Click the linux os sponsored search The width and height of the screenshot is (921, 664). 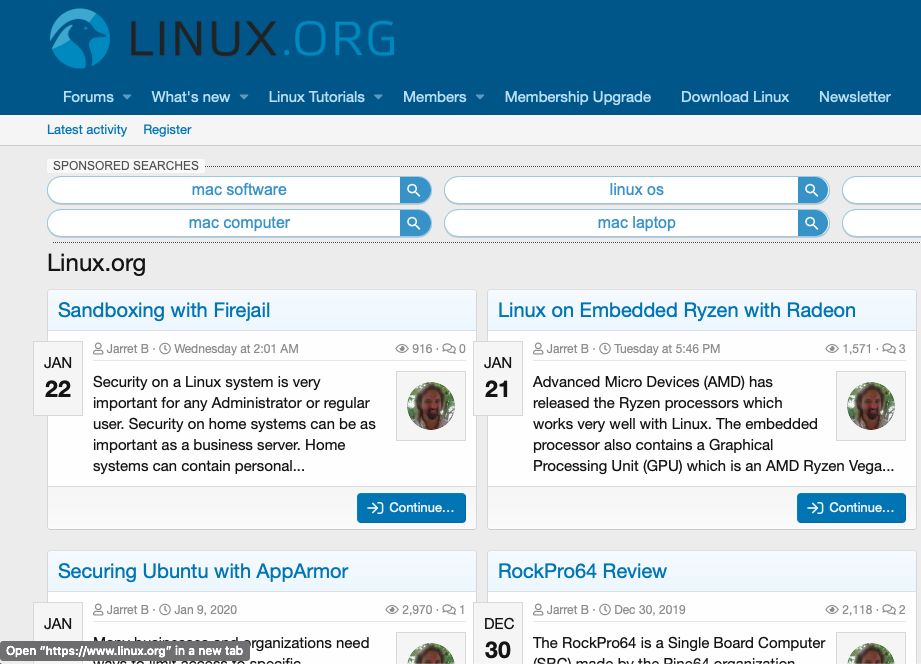(x=636, y=190)
